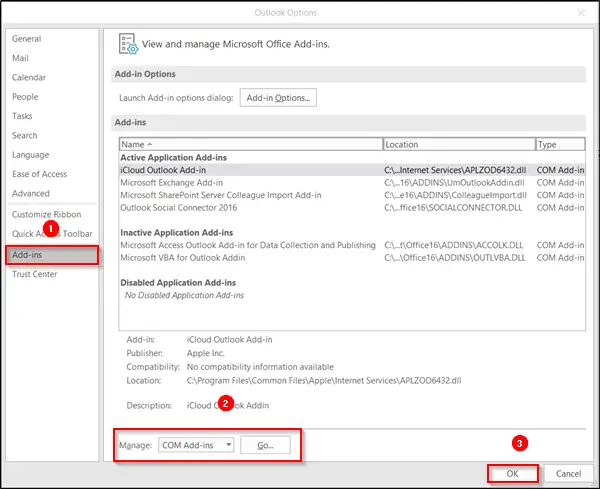
Task: Click the ColleagueImport.dll location cell
Action: coord(455,195)
